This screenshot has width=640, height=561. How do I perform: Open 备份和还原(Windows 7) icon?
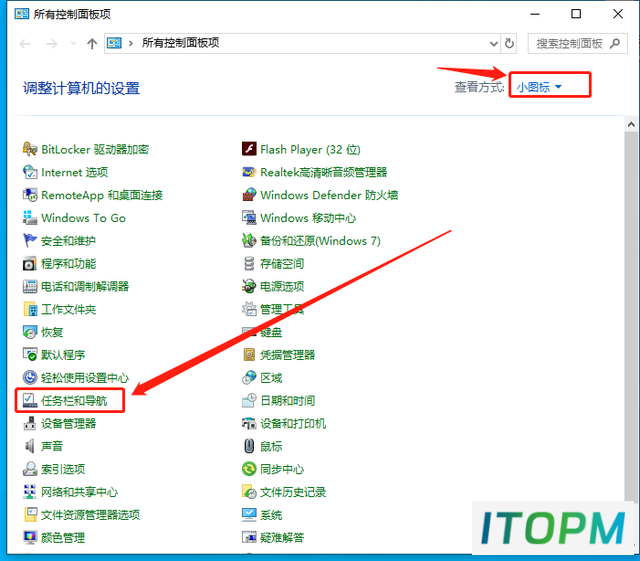click(249, 241)
